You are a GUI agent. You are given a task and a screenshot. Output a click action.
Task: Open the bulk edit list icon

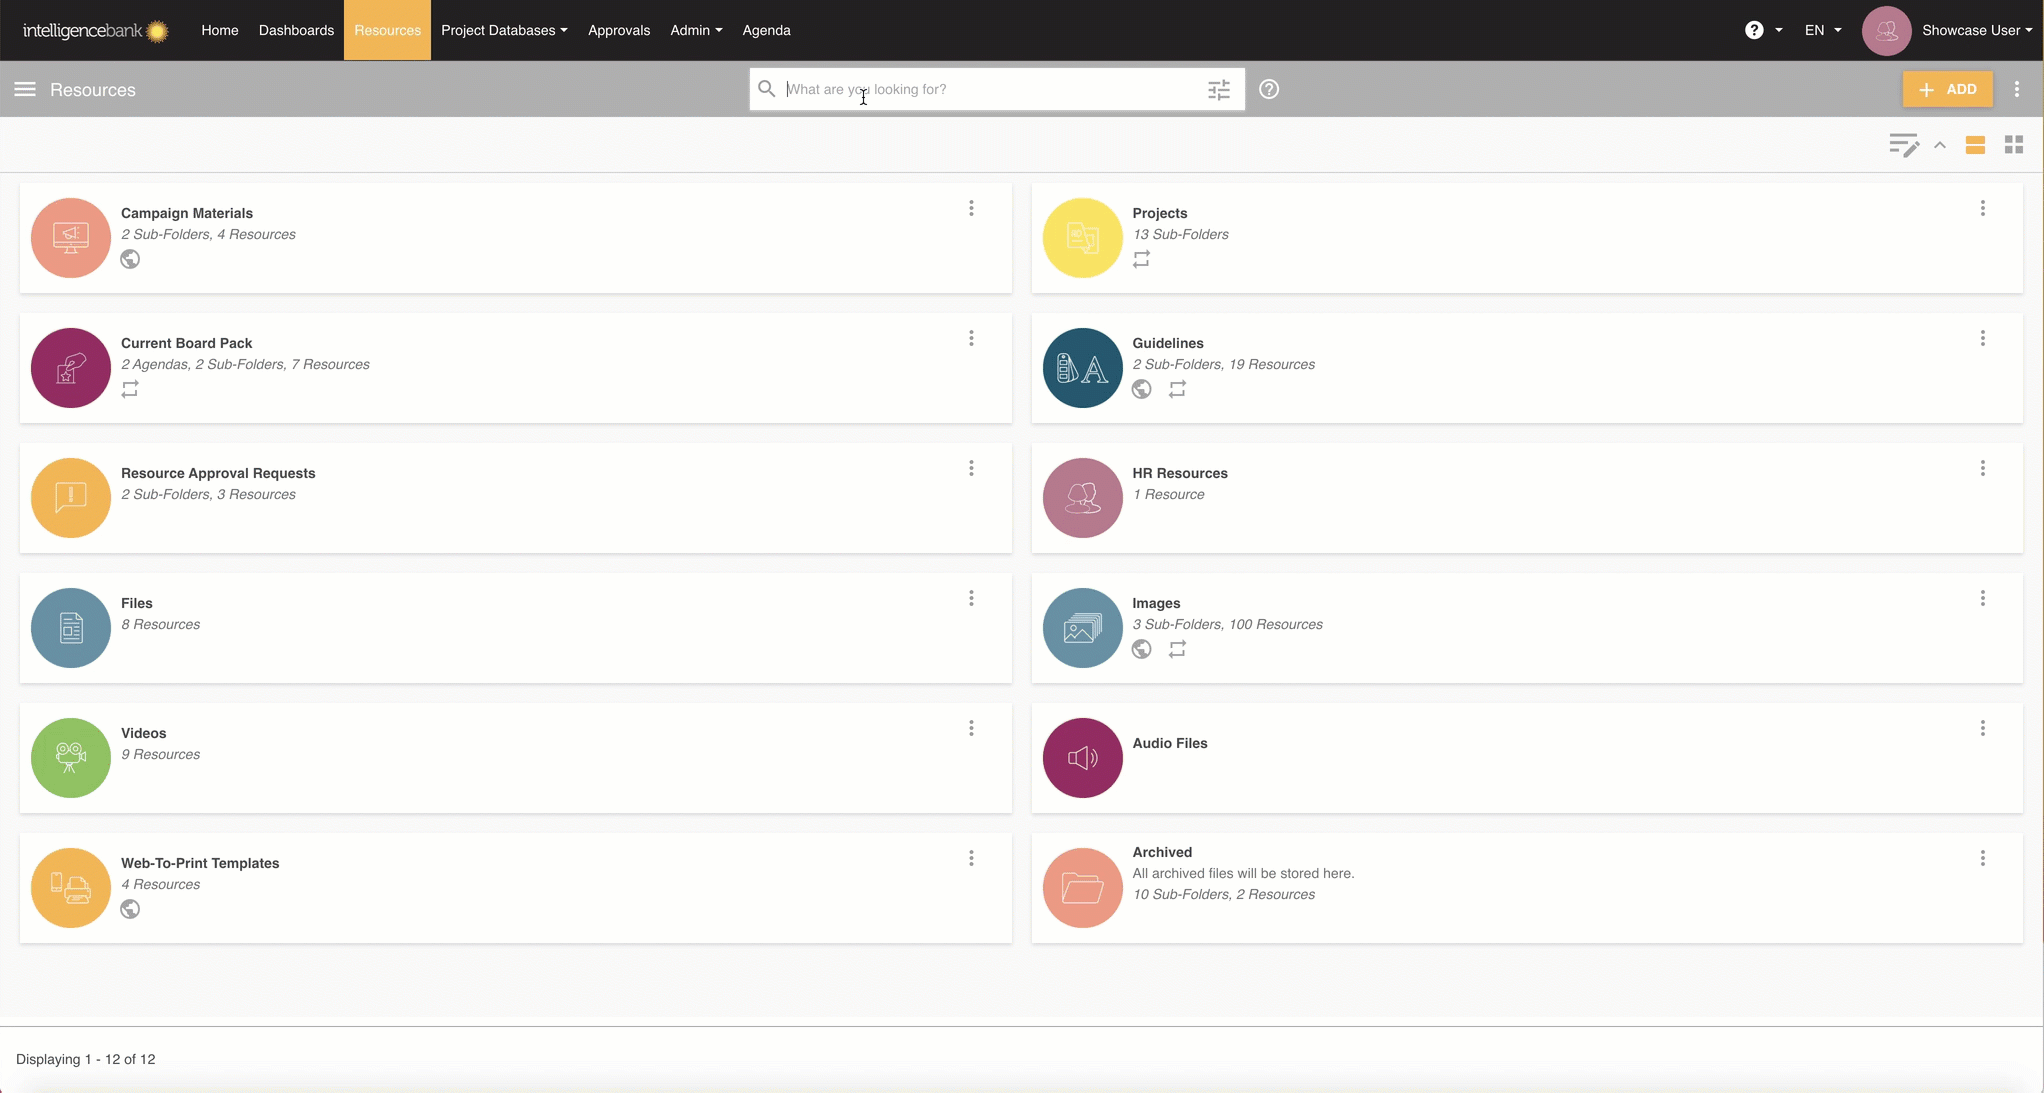coord(1903,145)
